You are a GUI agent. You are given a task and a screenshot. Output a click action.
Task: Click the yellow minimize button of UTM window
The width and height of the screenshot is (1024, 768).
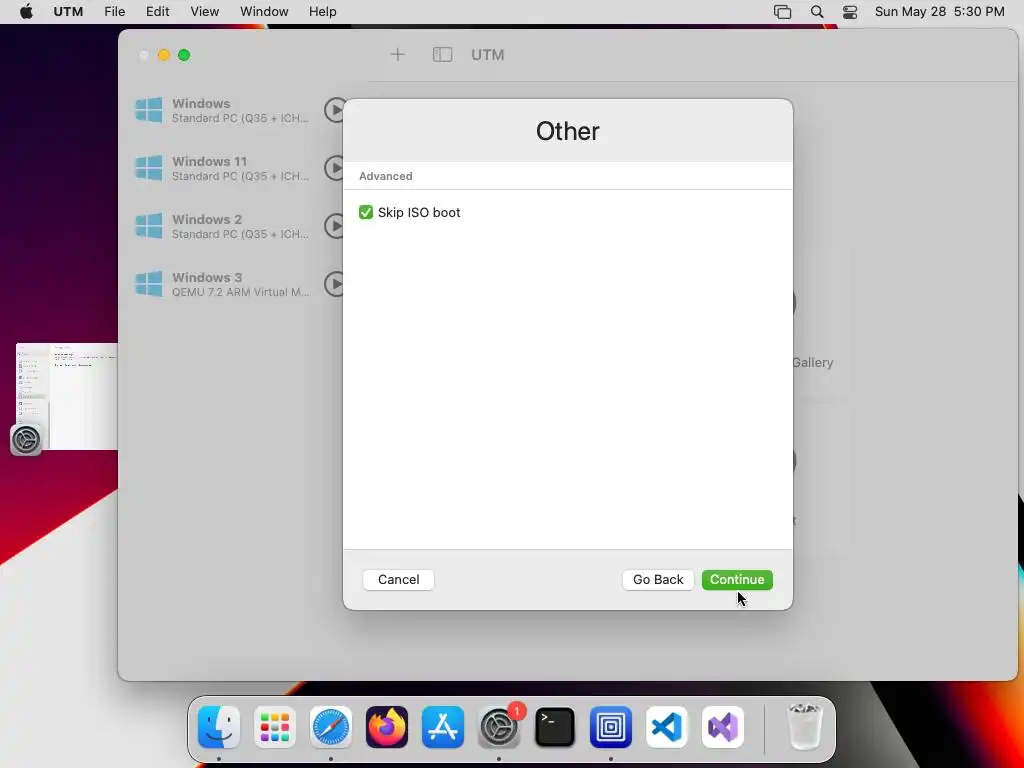(x=164, y=55)
